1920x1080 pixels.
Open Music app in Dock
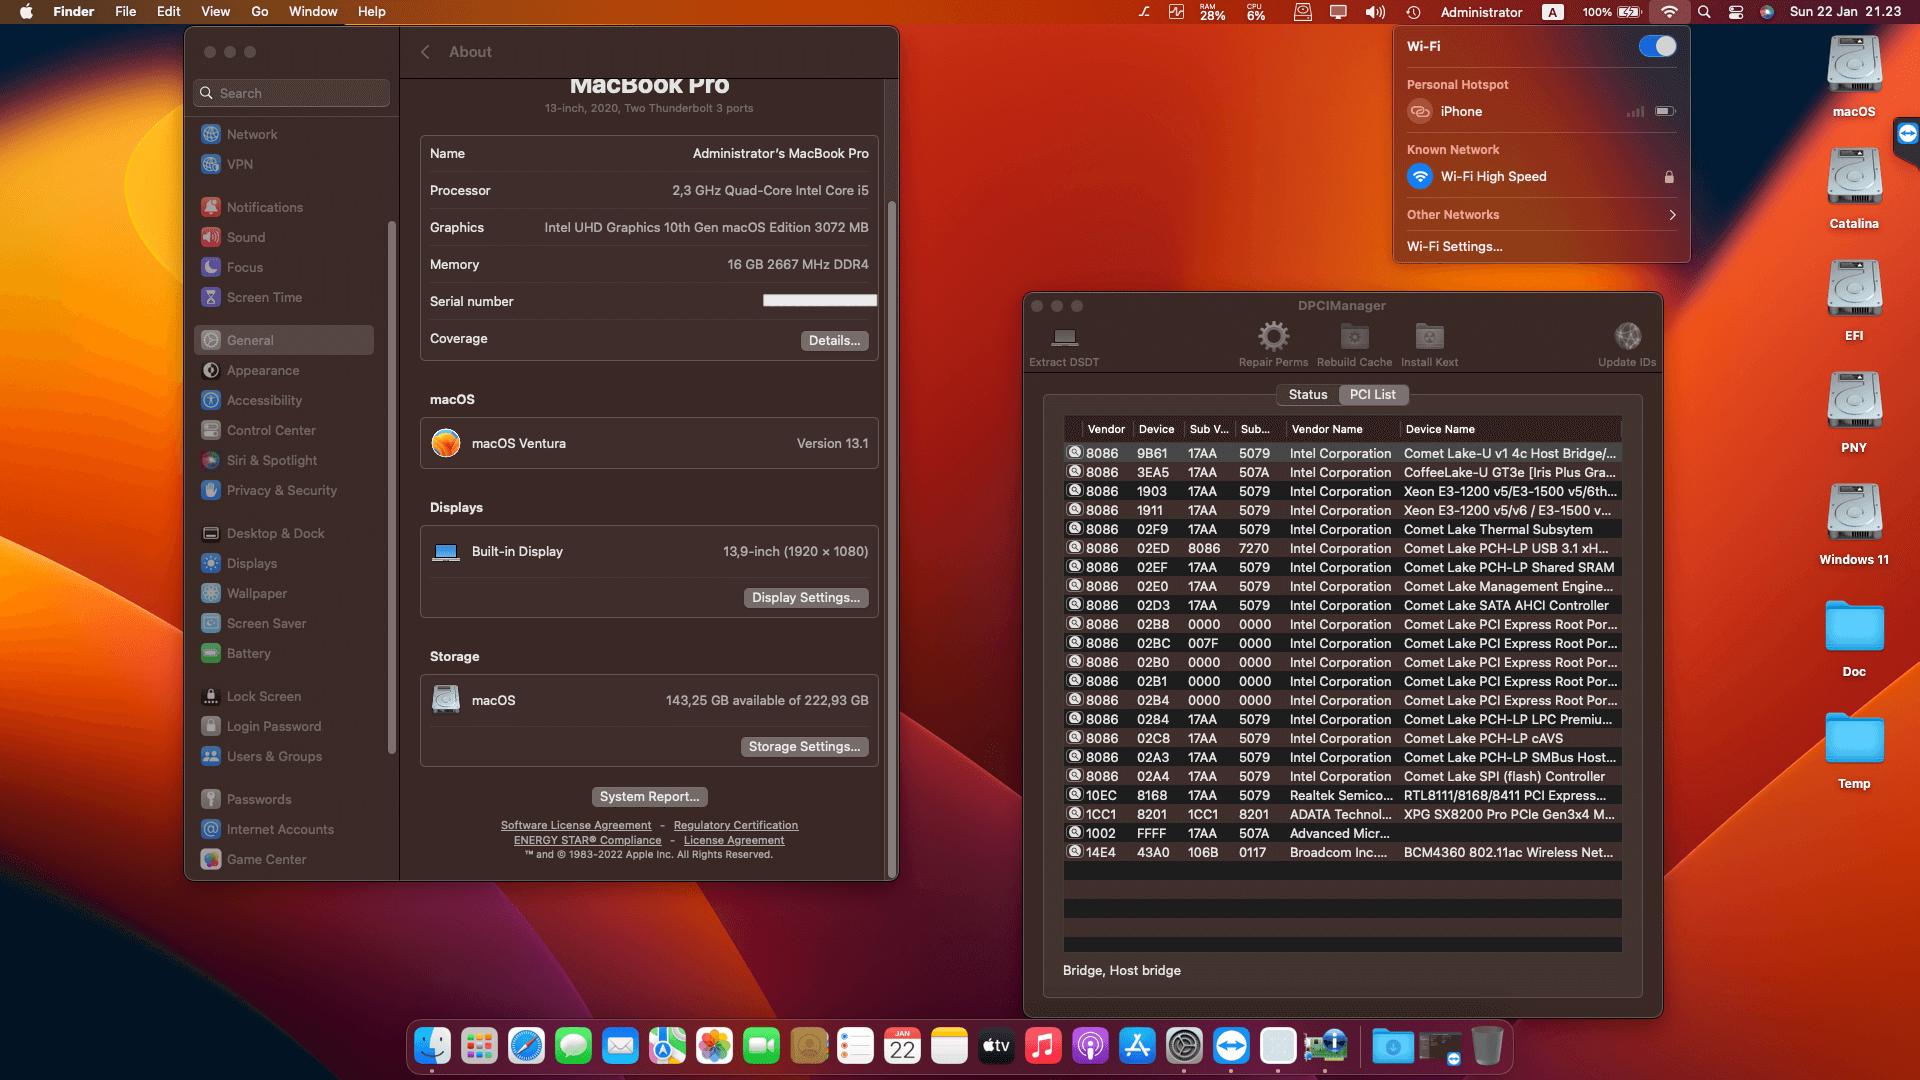1044,1046
